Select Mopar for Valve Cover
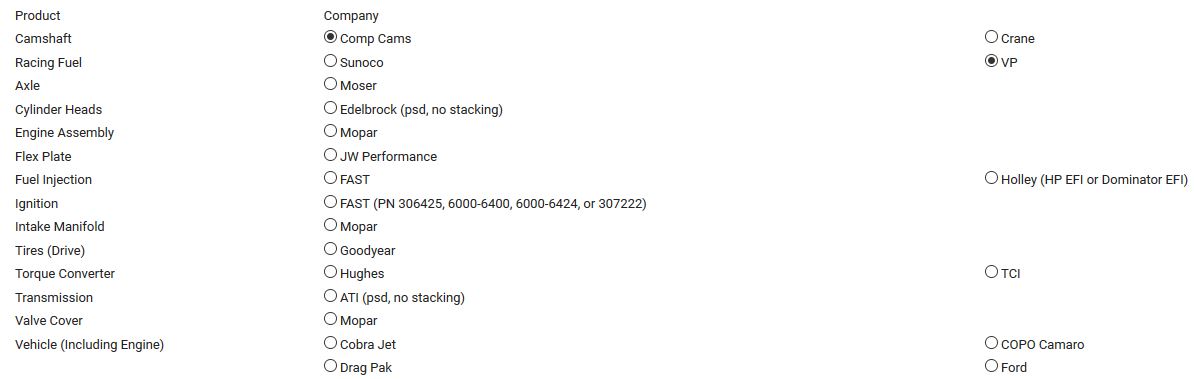The height and width of the screenshot is (379, 1194). pyautogui.click(x=330, y=318)
